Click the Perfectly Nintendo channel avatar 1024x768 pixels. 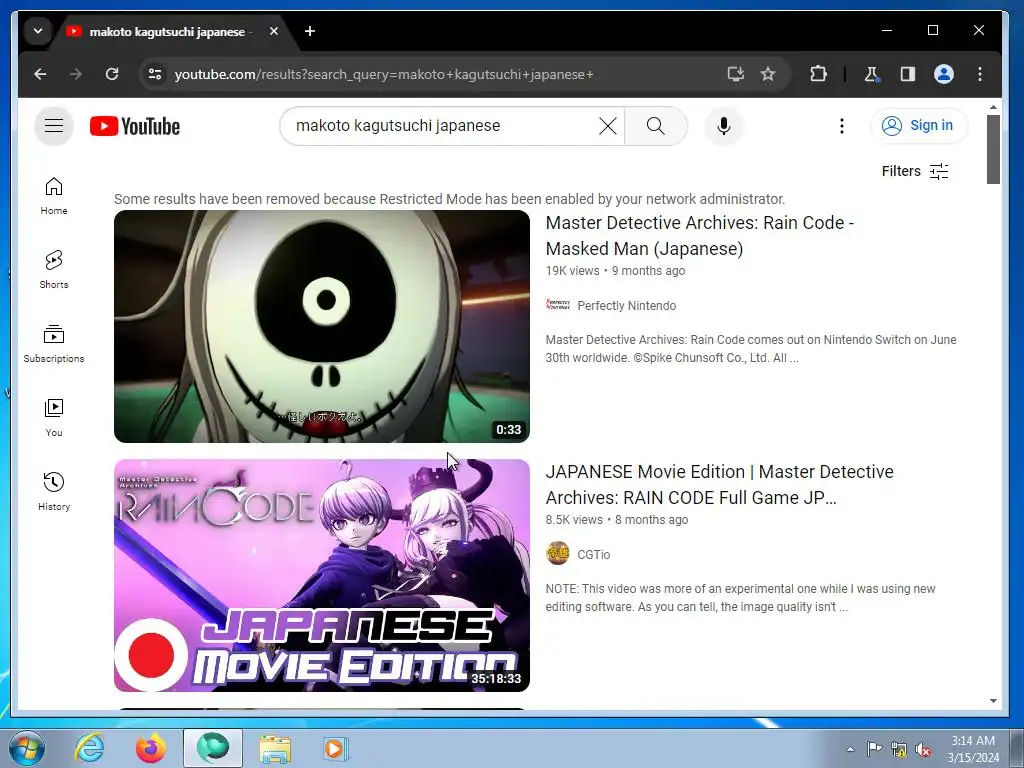pos(558,305)
